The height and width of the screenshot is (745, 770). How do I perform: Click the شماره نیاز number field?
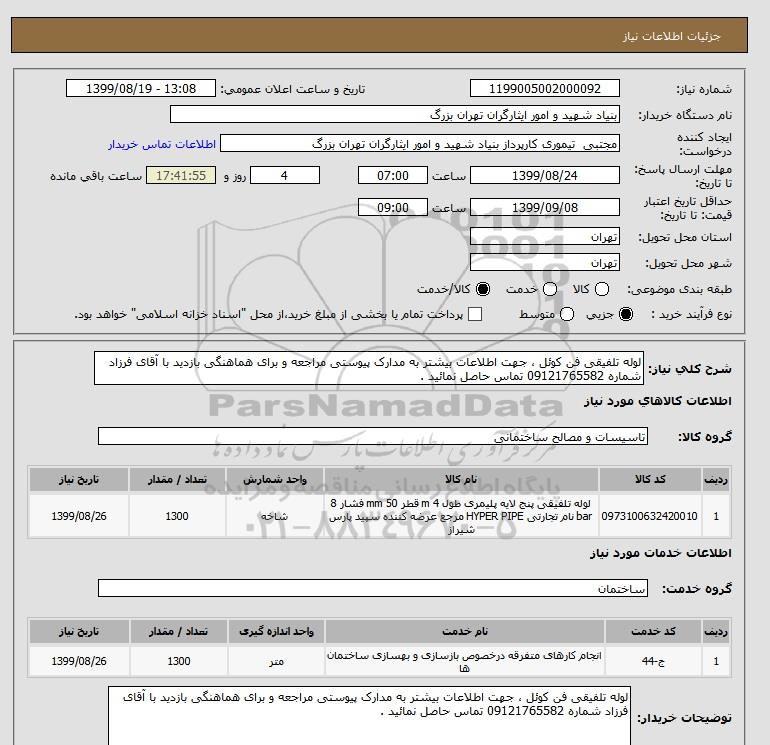tap(545, 88)
